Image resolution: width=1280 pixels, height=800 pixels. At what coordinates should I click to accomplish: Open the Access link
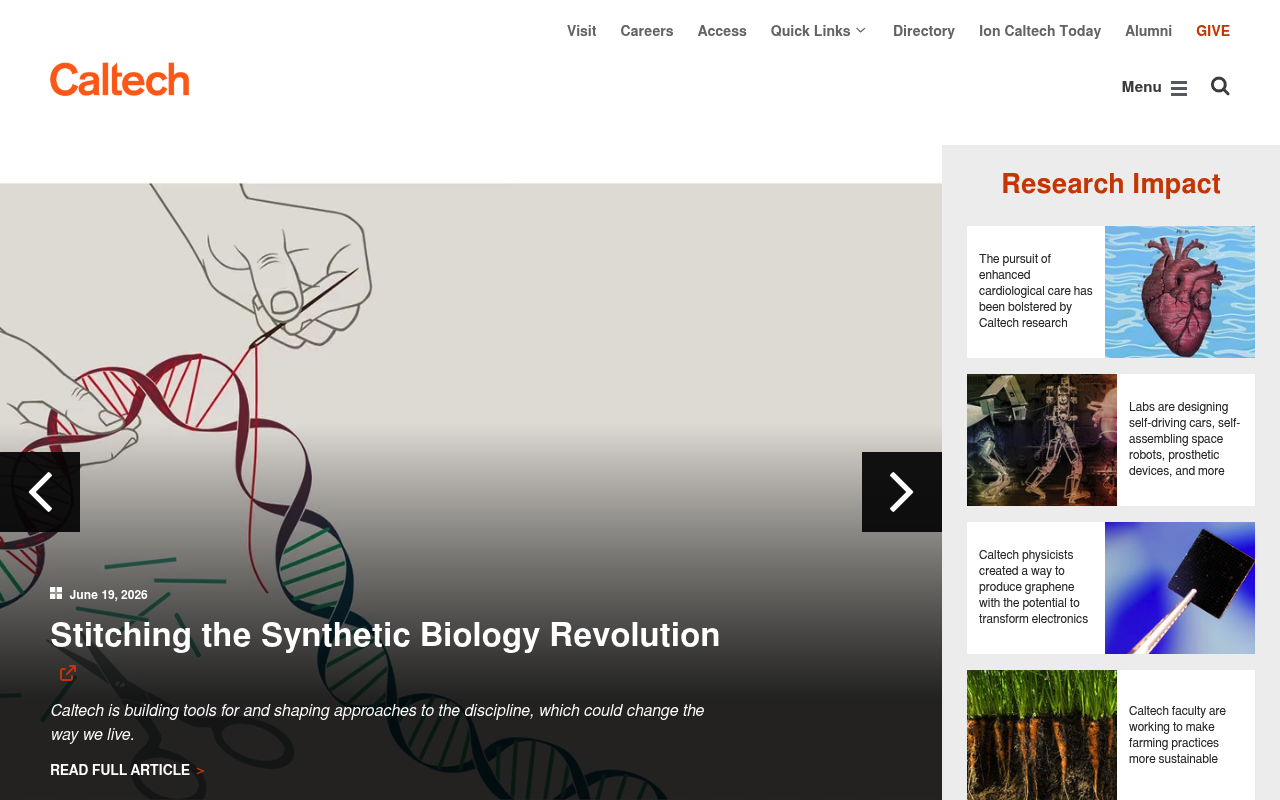(x=722, y=31)
